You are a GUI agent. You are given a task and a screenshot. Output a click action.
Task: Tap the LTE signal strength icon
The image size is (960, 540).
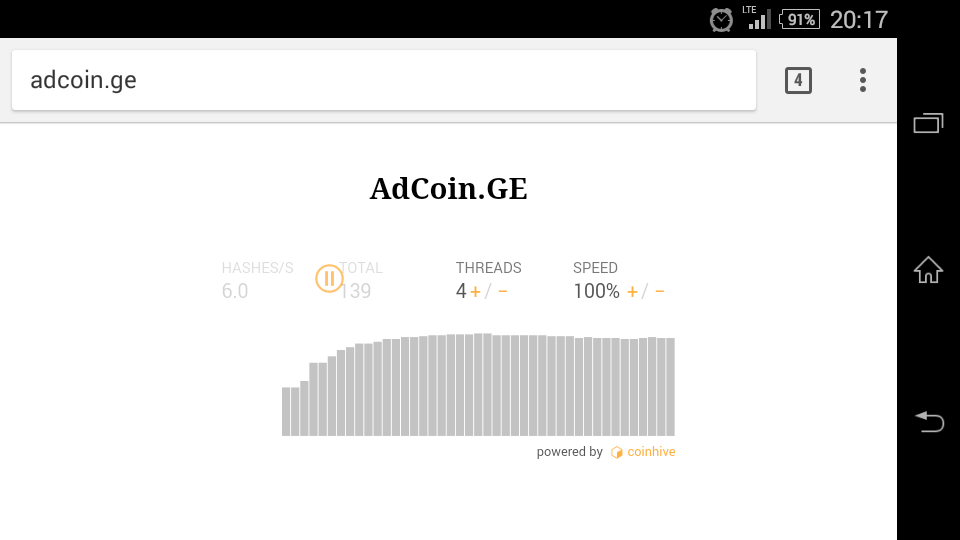(x=757, y=18)
